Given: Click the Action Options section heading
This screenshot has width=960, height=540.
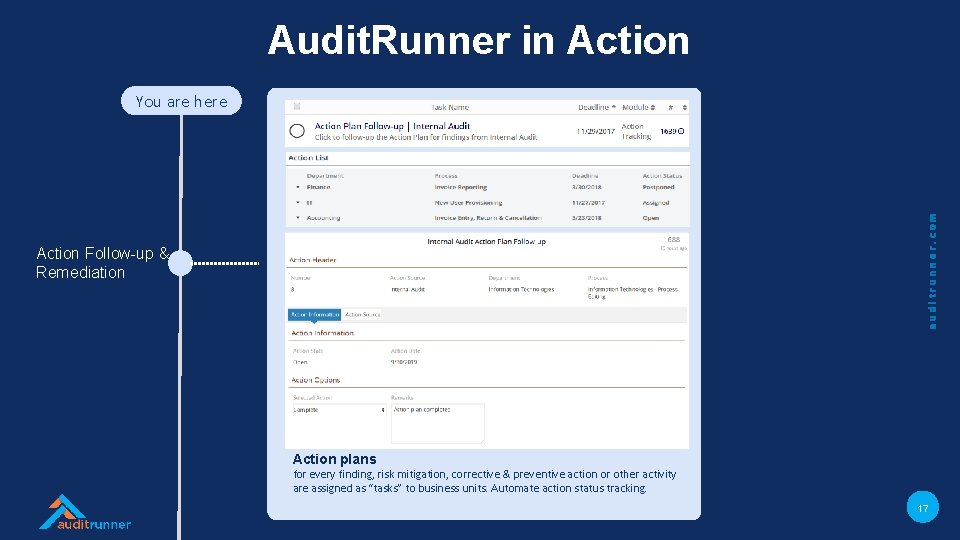Looking at the screenshot, I should pyautogui.click(x=315, y=380).
